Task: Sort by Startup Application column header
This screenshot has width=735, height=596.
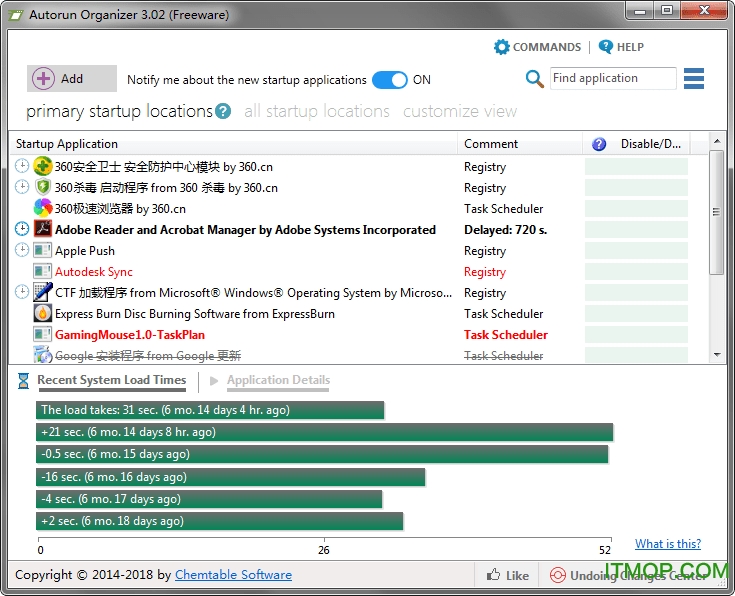Action: (233, 144)
